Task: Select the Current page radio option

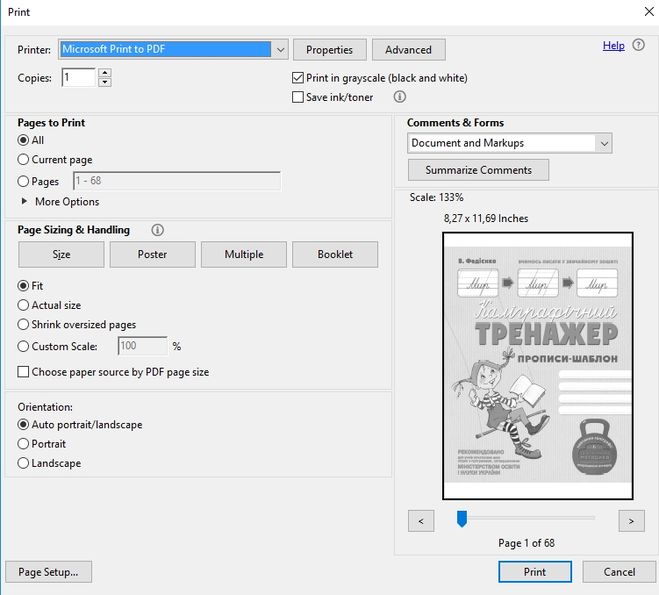Action: coord(24,160)
